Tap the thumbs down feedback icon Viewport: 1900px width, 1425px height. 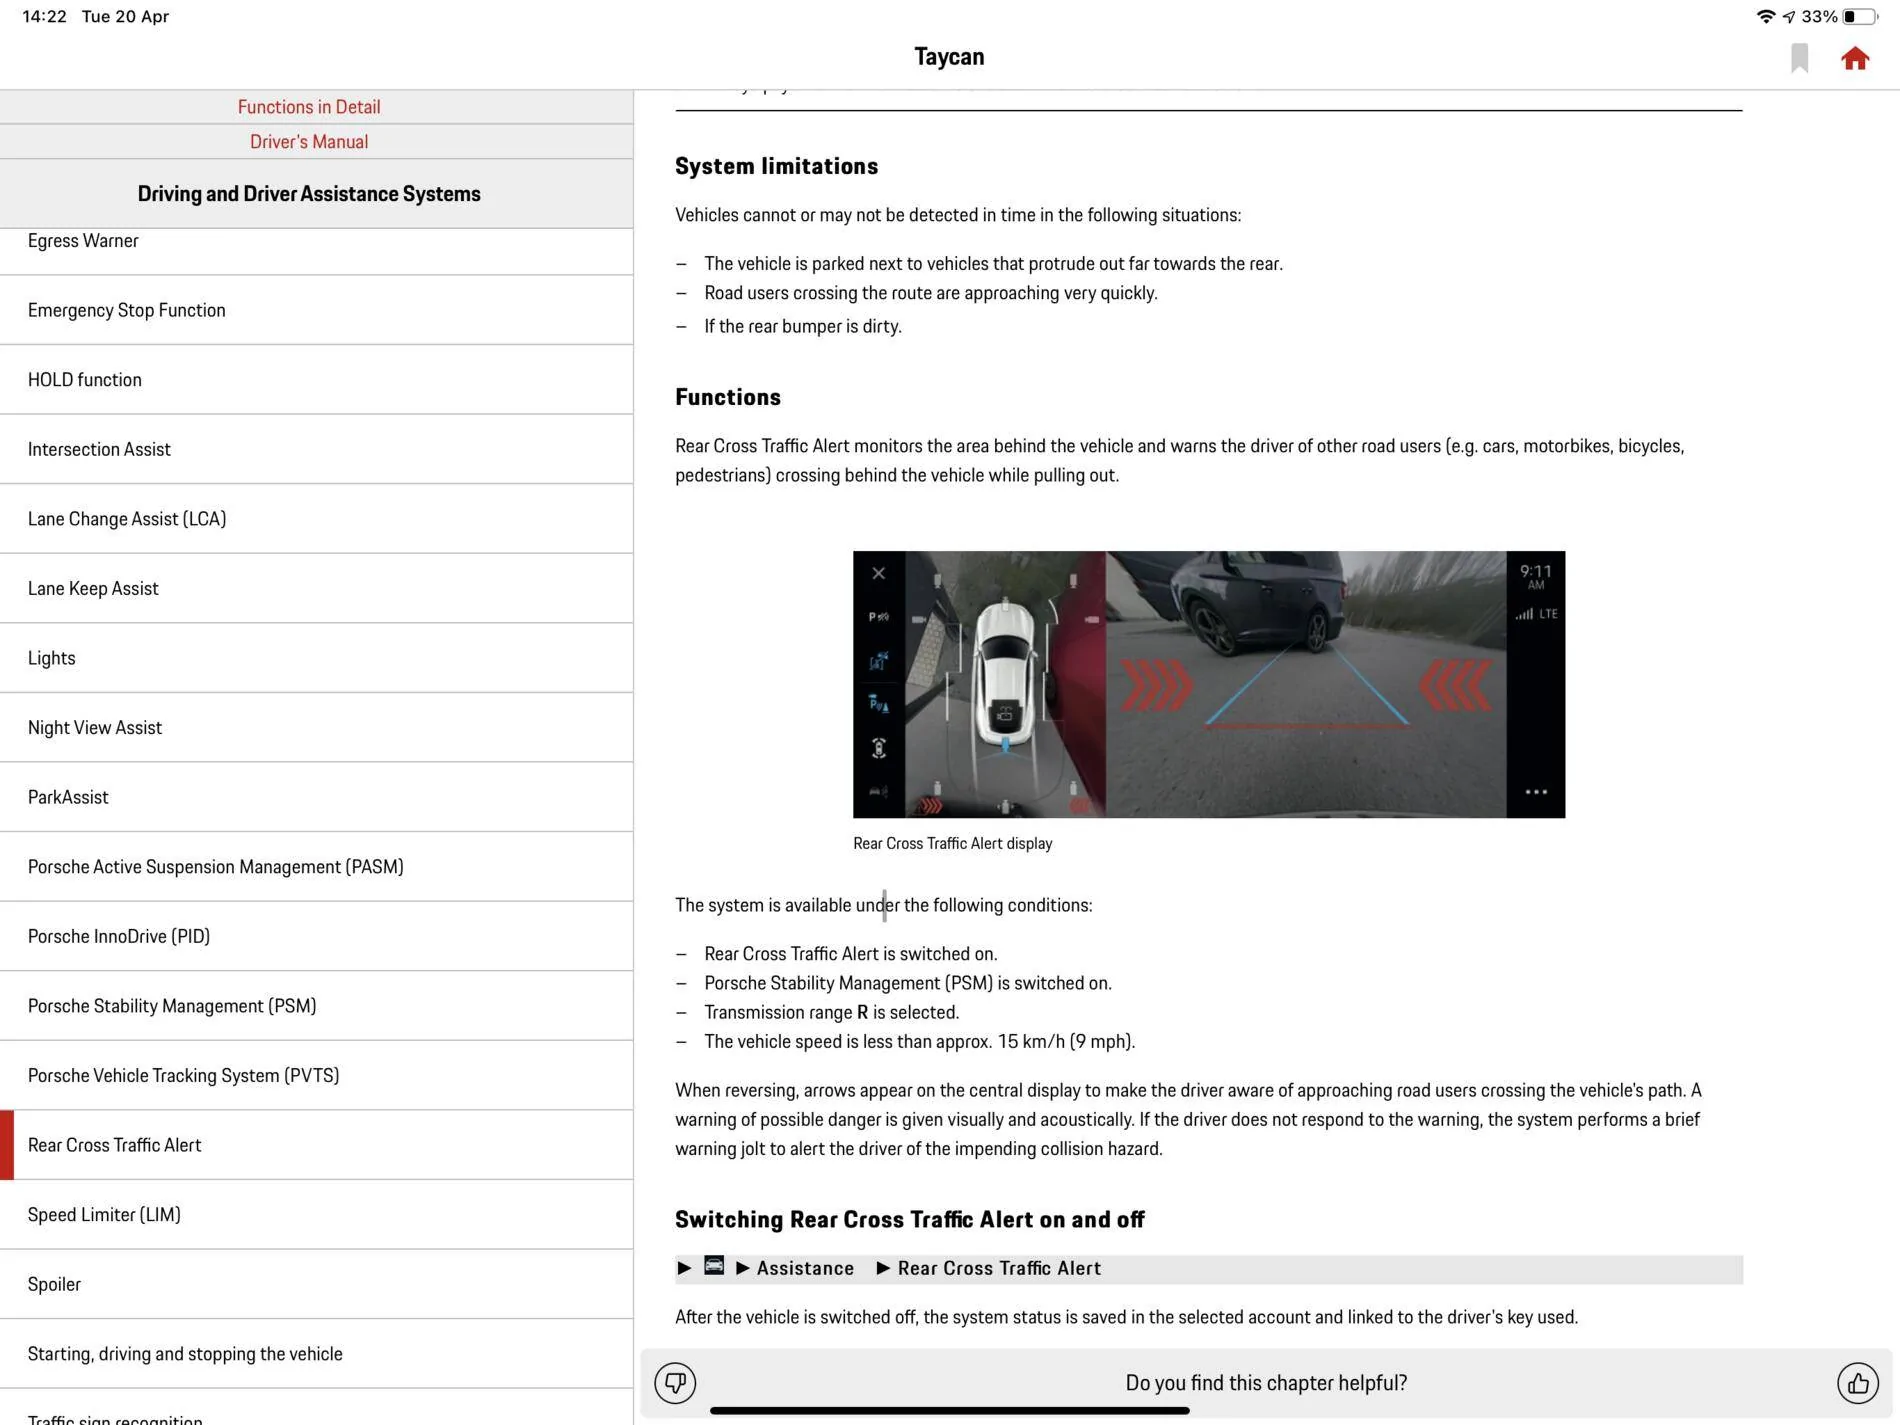(675, 1383)
